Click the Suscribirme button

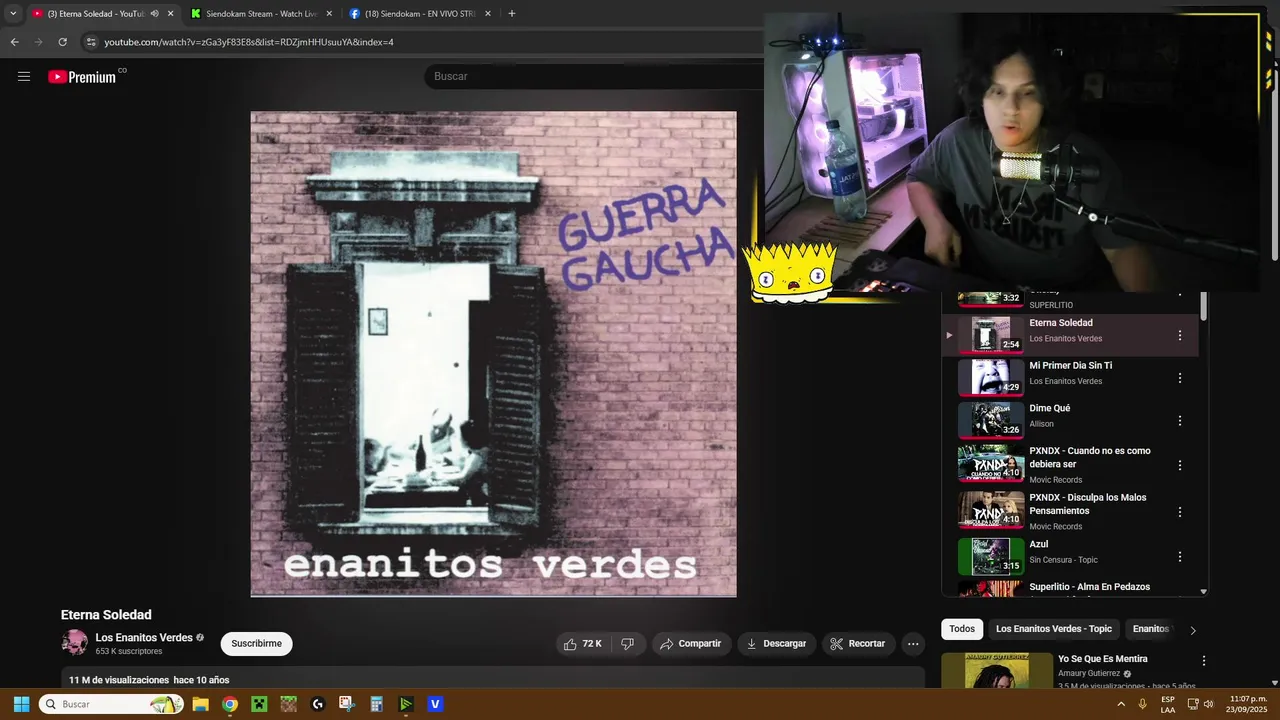(x=256, y=644)
